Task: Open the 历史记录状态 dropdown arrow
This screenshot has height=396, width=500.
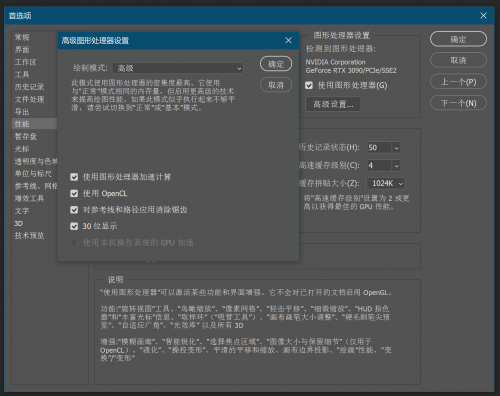Action: tap(396, 148)
